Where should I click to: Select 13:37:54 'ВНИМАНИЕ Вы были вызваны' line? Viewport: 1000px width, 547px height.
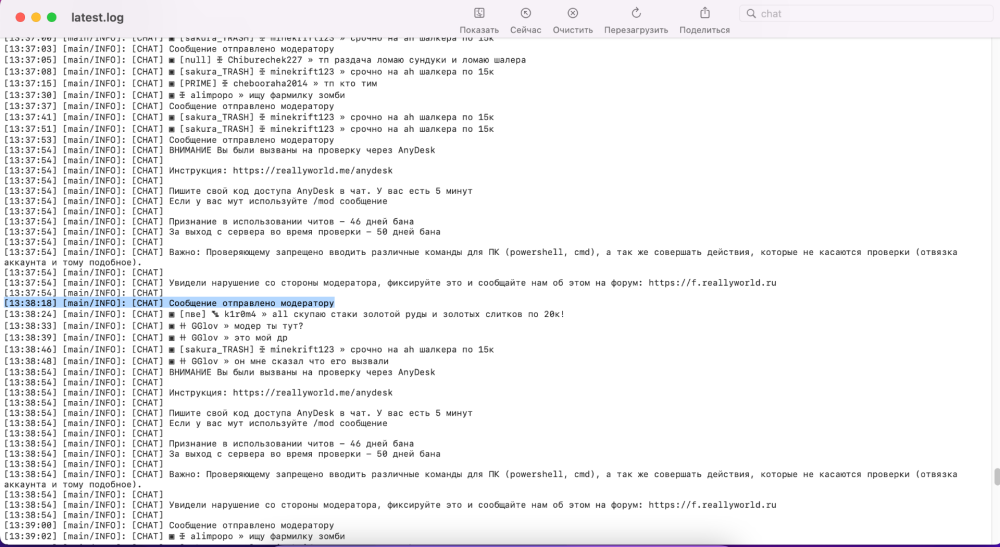[x=219, y=150]
